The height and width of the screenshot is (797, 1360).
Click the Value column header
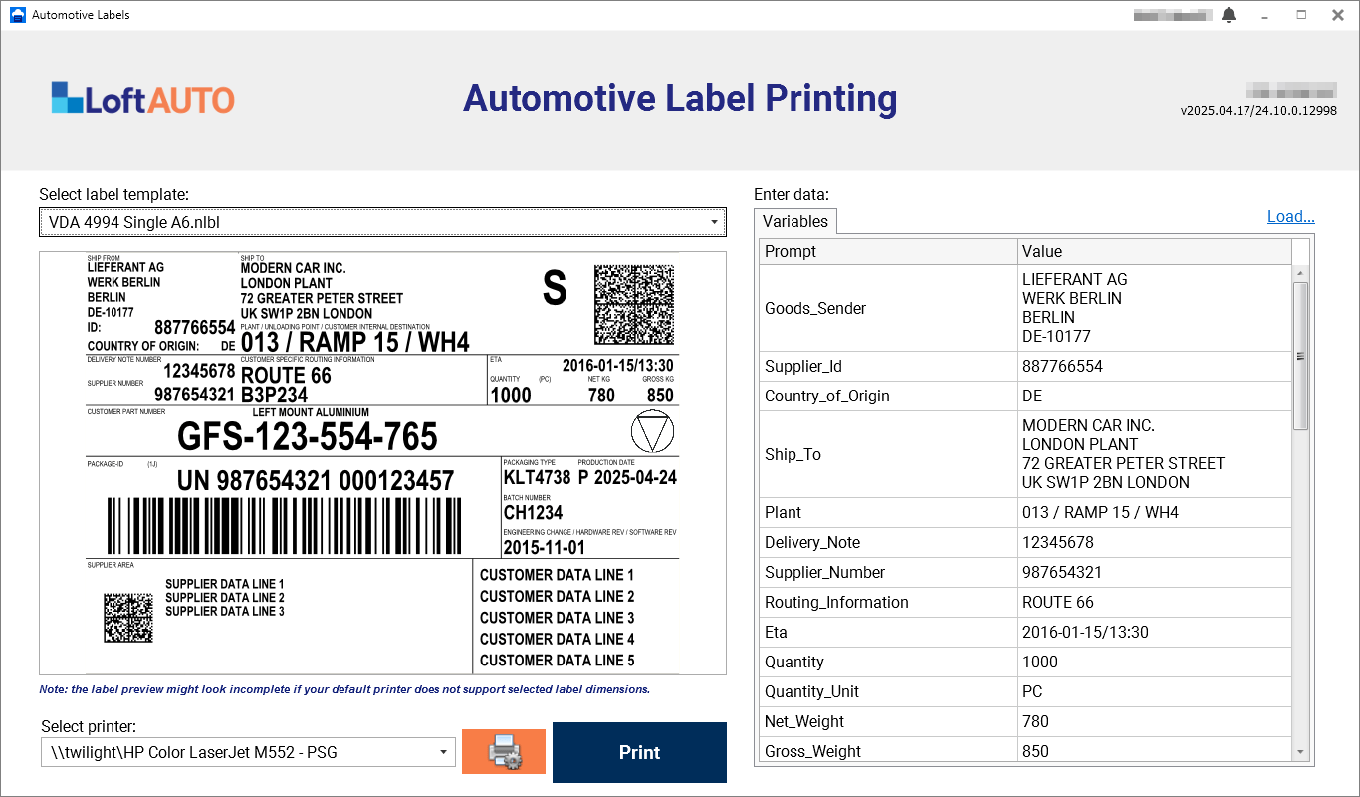pyautogui.click(x=1154, y=251)
